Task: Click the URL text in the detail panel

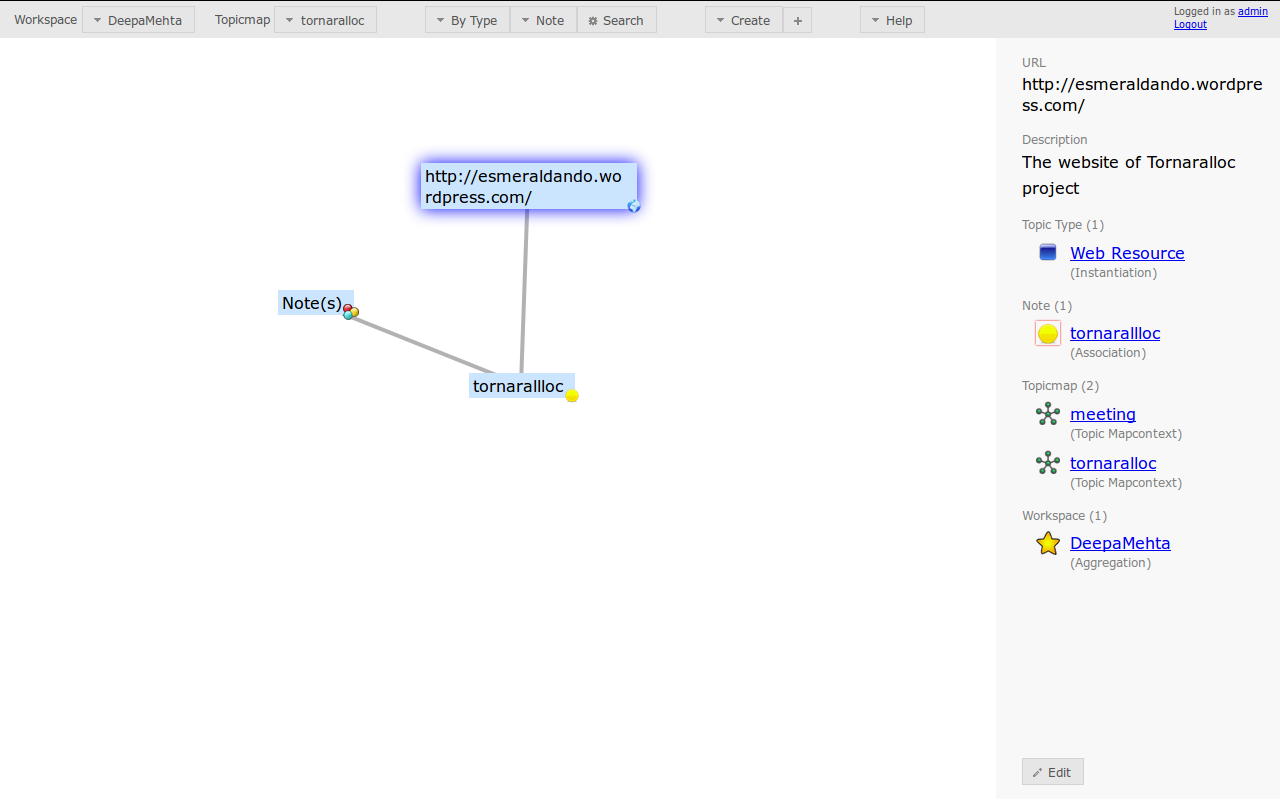Action: click(x=1142, y=95)
